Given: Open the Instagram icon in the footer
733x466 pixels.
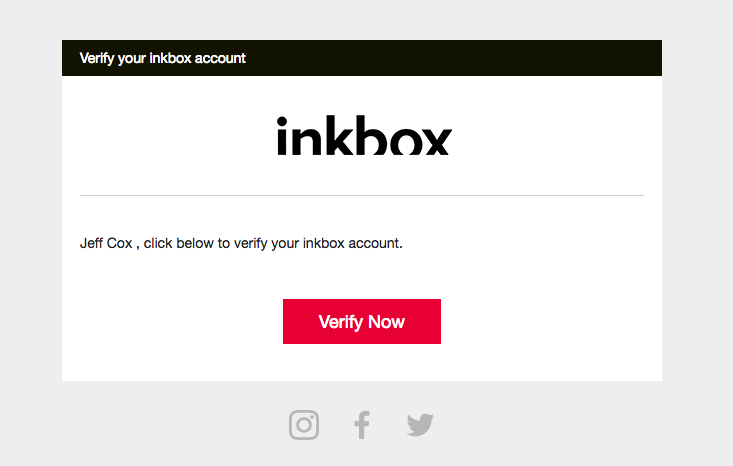Looking at the screenshot, I should (x=304, y=425).
